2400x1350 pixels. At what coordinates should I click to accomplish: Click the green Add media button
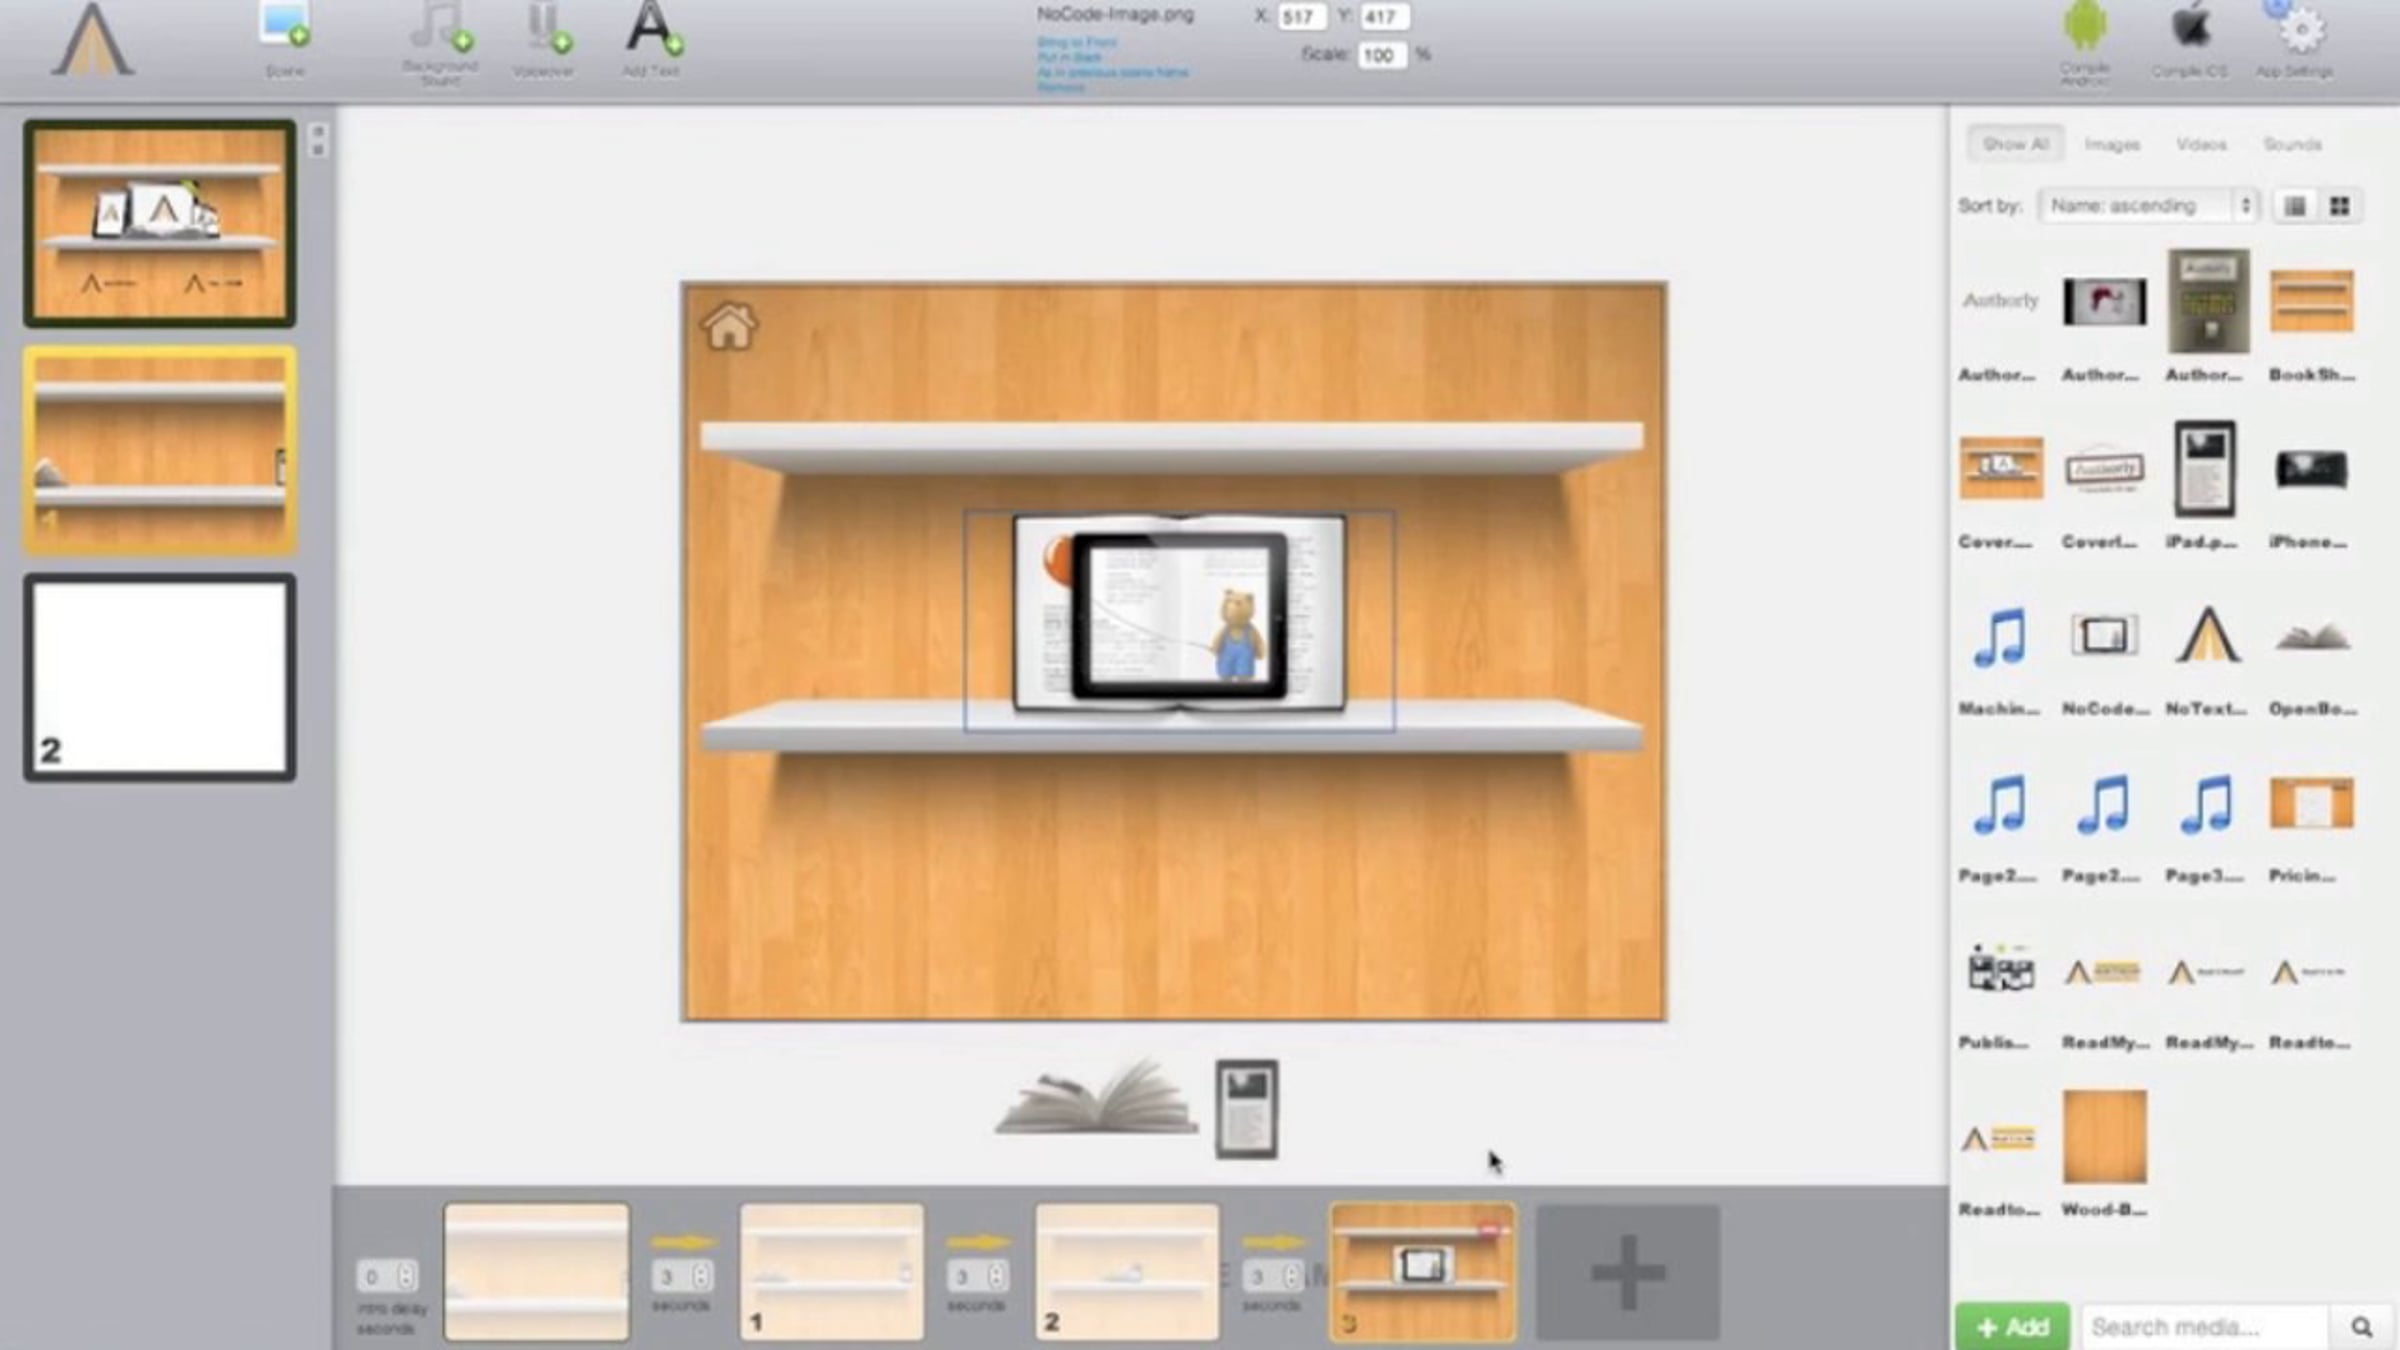click(x=2012, y=1326)
